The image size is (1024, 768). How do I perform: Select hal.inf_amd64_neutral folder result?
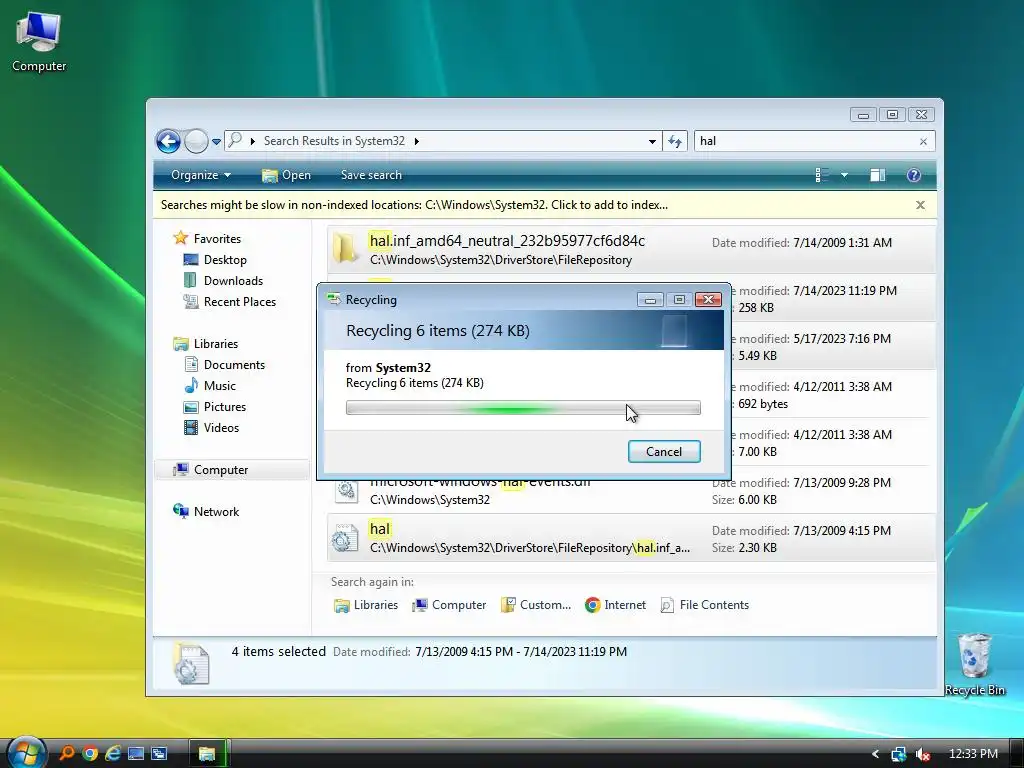click(x=631, y=249)
